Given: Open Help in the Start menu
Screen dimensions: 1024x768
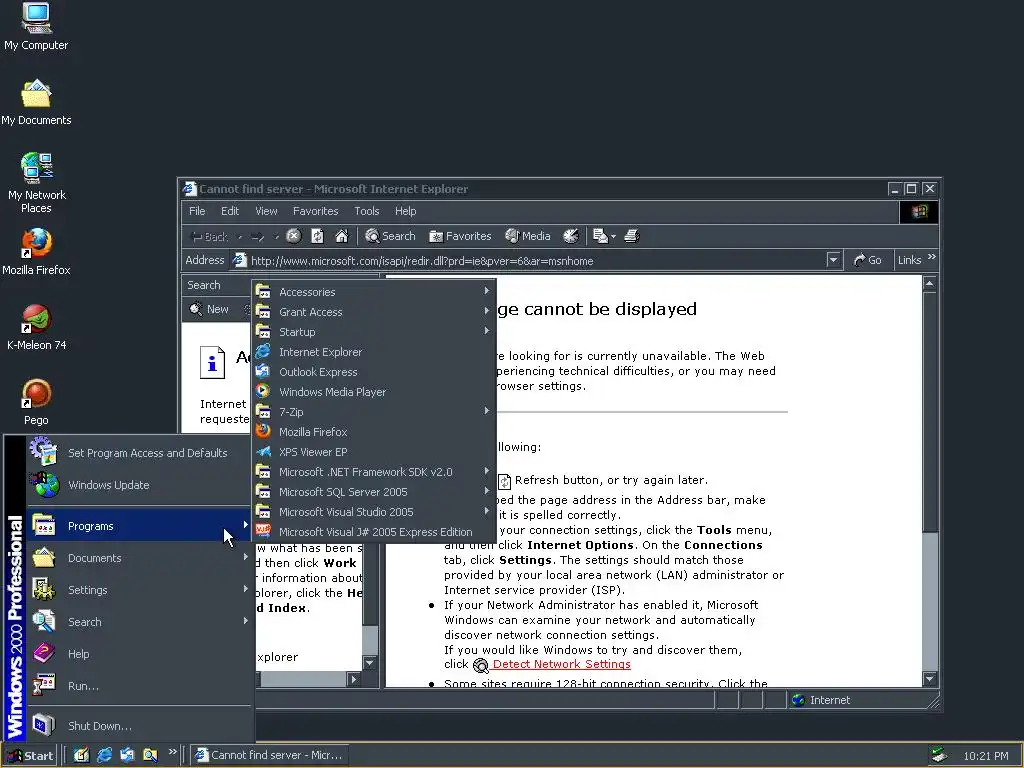Looking at the screenshot, I should click(139, 654).
